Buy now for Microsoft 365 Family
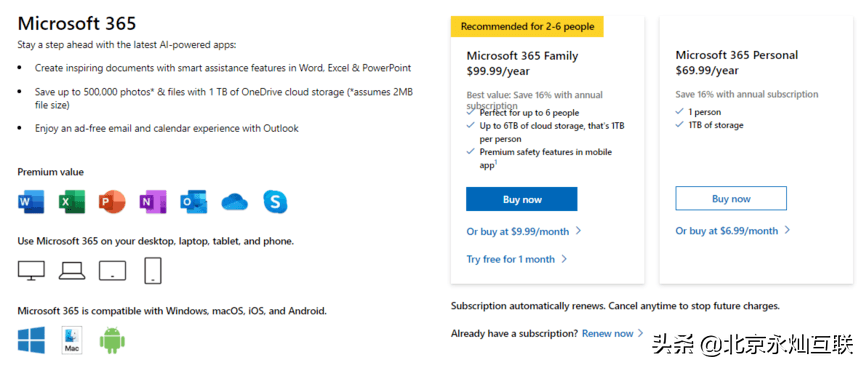 (x=522, y=200)
